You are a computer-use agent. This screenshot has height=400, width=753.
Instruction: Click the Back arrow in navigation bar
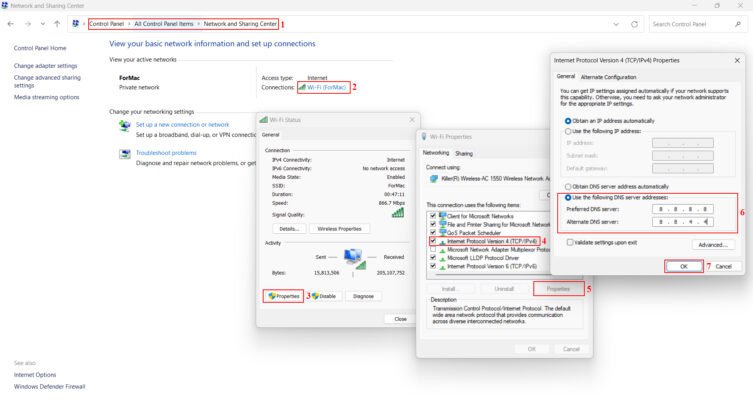(x=11, y=23)
